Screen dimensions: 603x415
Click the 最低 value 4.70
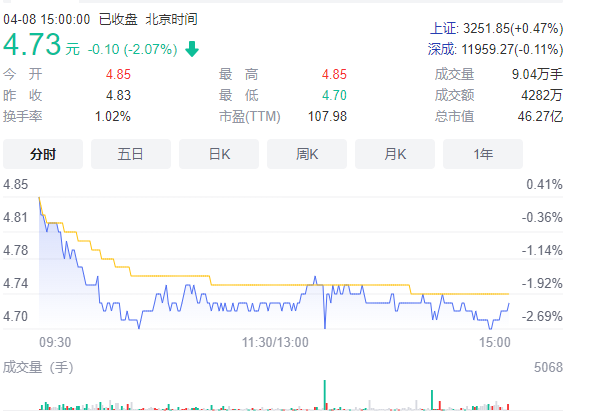(334, 95)
